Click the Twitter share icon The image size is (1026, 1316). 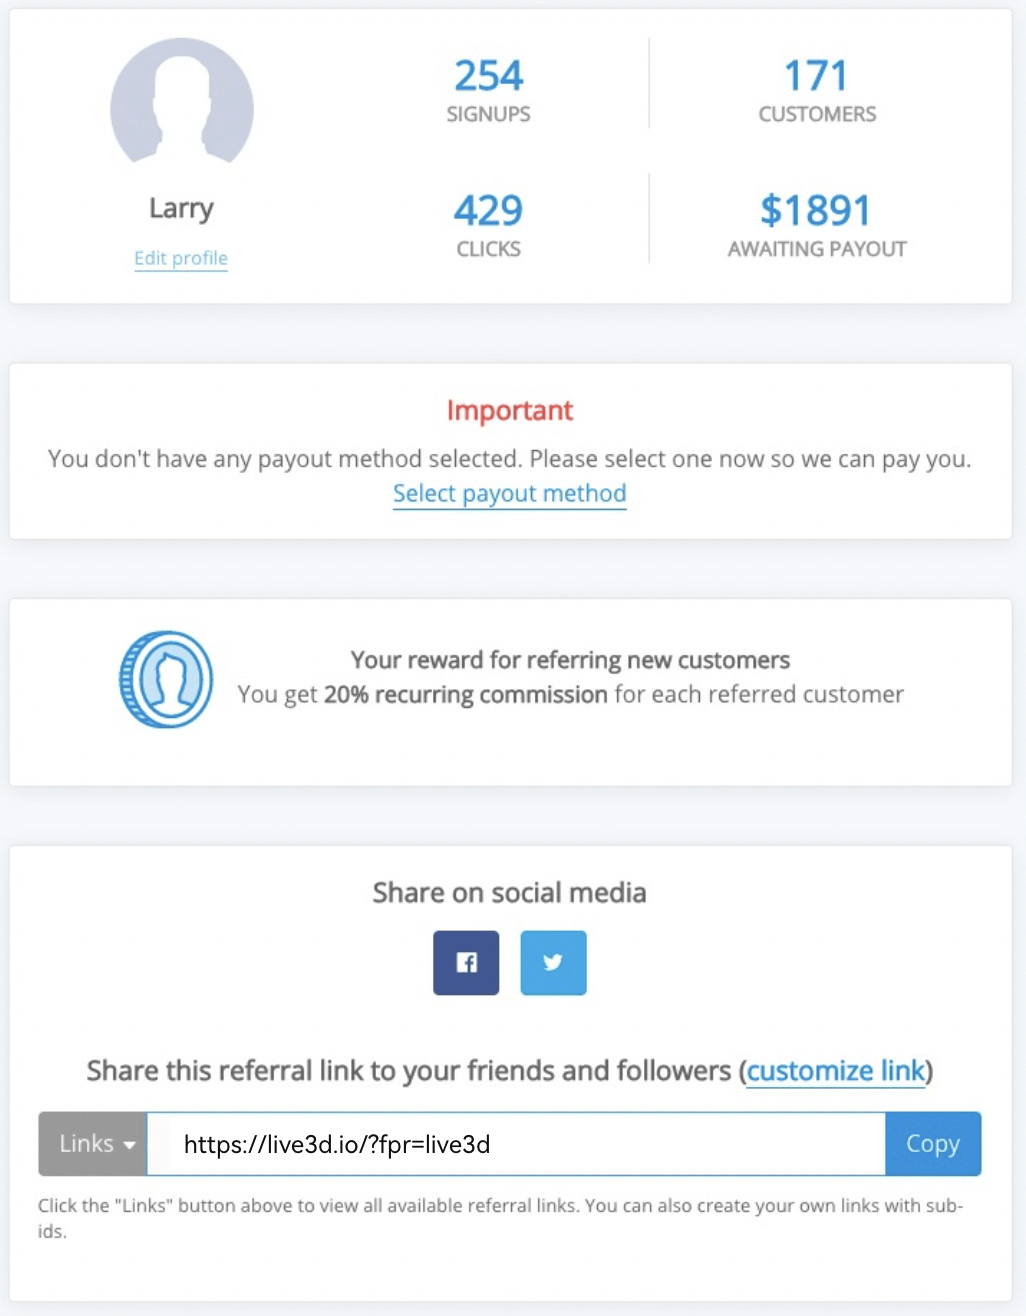(x=553, y=963)
